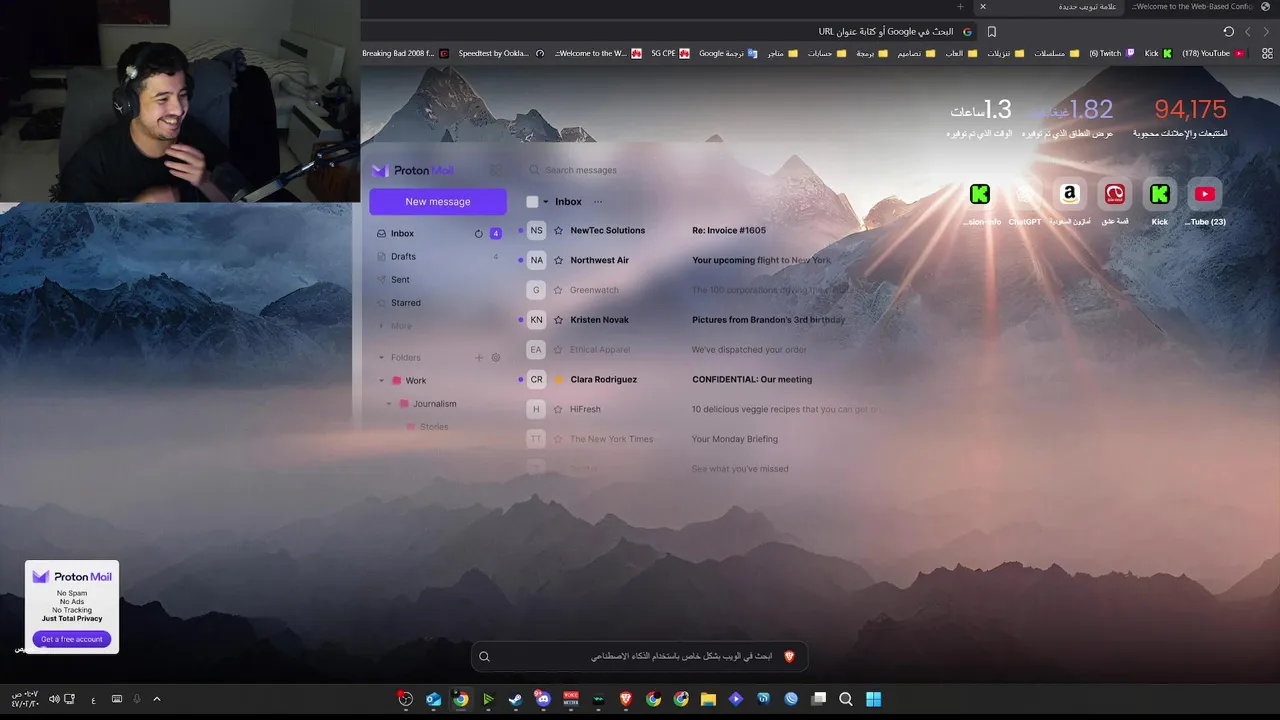Click the volume icon in system tray
This screenshot has height=720, width=1280.
point(54,699)
